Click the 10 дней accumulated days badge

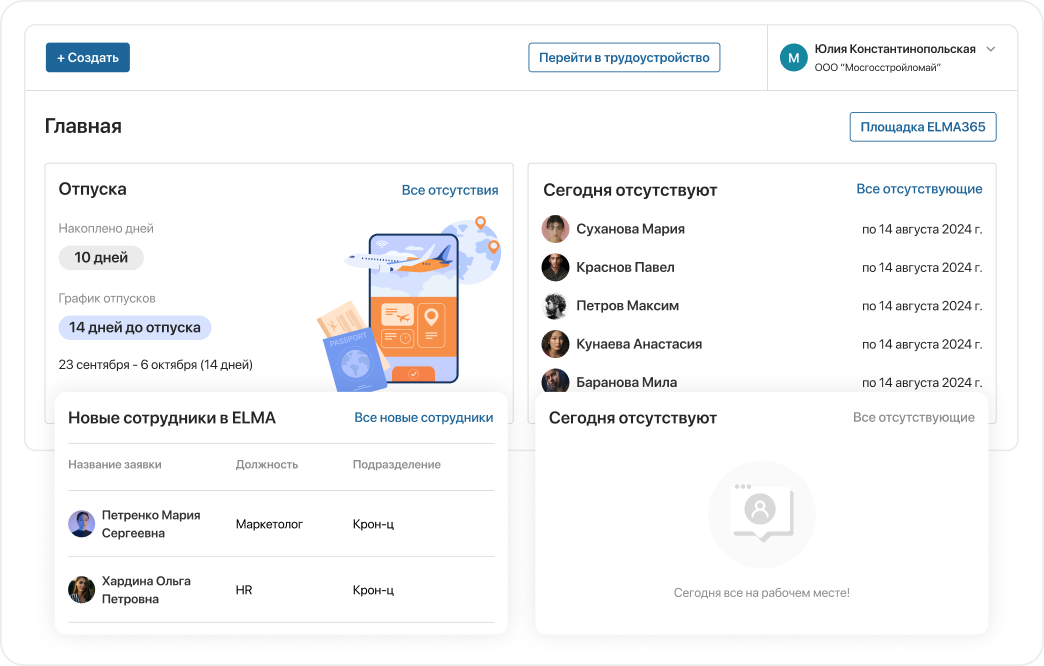pos(101,258)
